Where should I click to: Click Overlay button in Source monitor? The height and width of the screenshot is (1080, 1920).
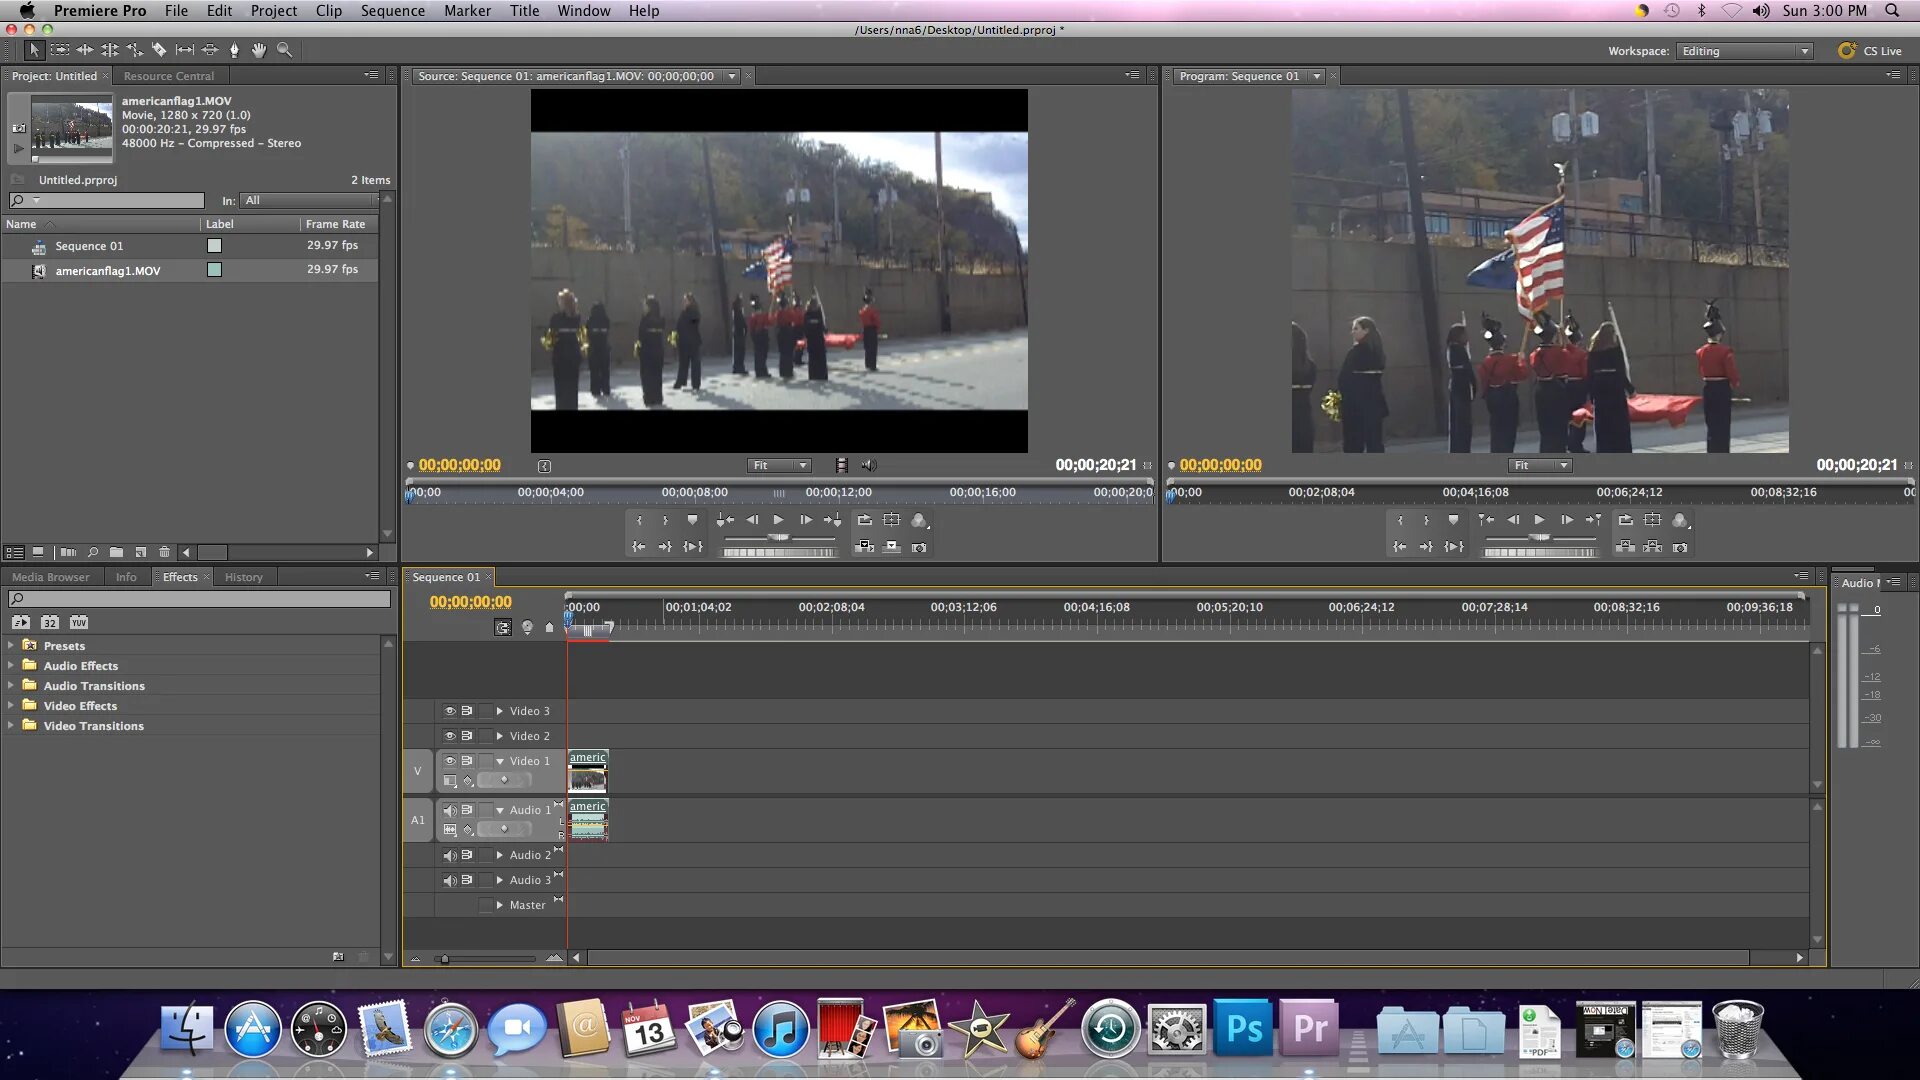(x=892, y=547)
